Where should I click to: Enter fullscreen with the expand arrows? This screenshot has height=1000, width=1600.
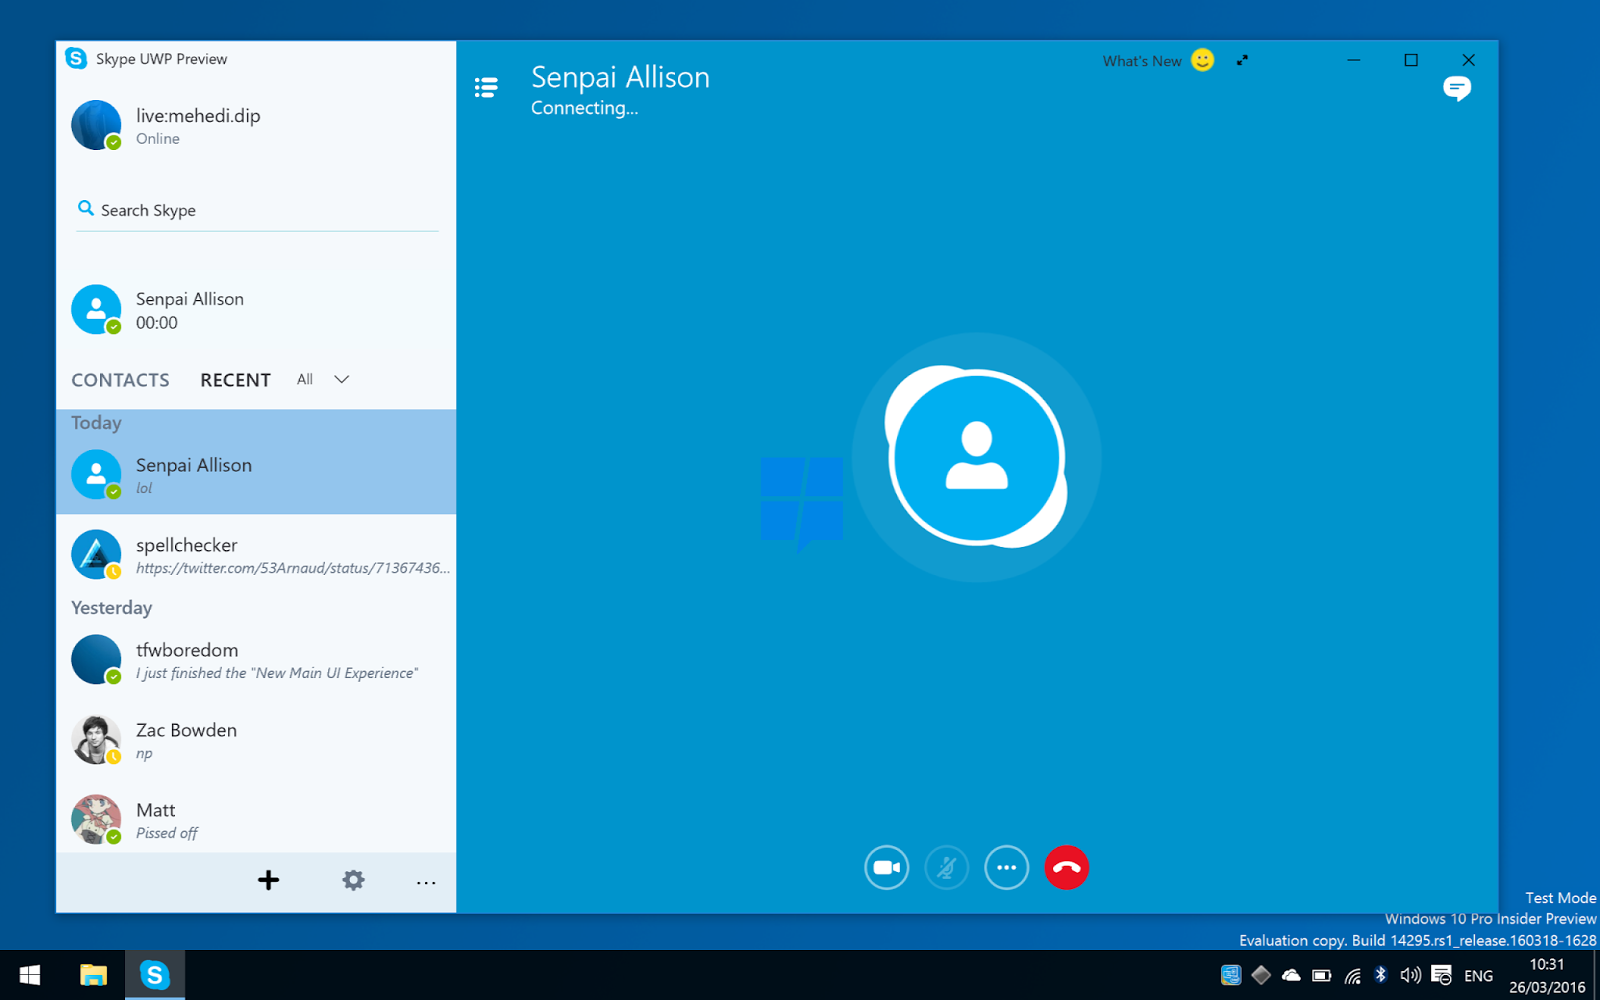click(x=1242, y=60)
